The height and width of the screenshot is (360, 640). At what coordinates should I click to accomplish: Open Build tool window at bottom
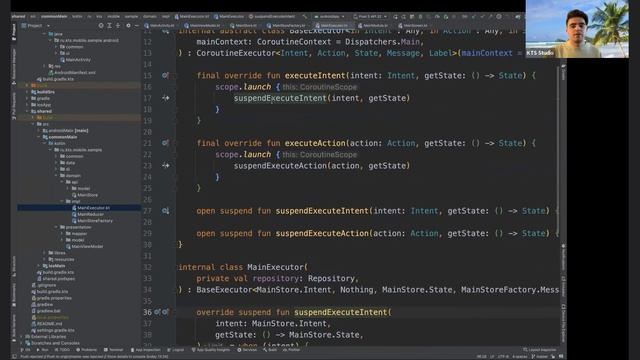[270, 350]
